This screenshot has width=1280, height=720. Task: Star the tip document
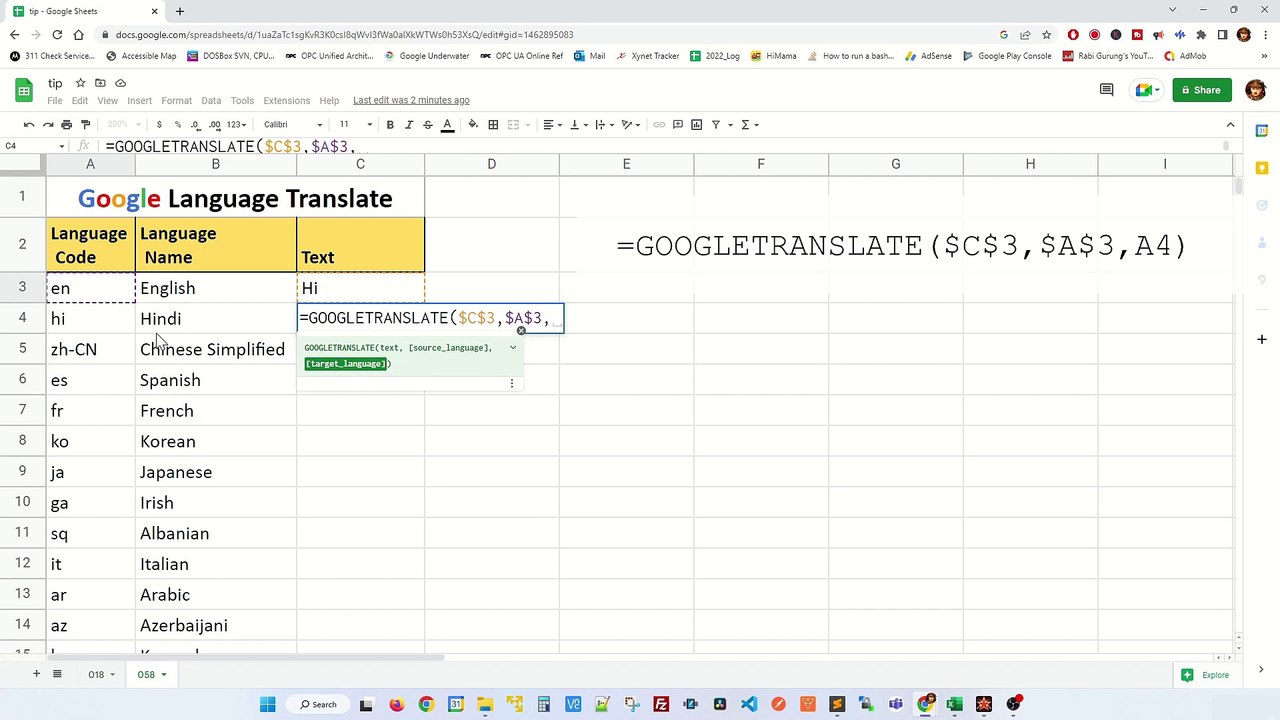[x=80, y=83]
